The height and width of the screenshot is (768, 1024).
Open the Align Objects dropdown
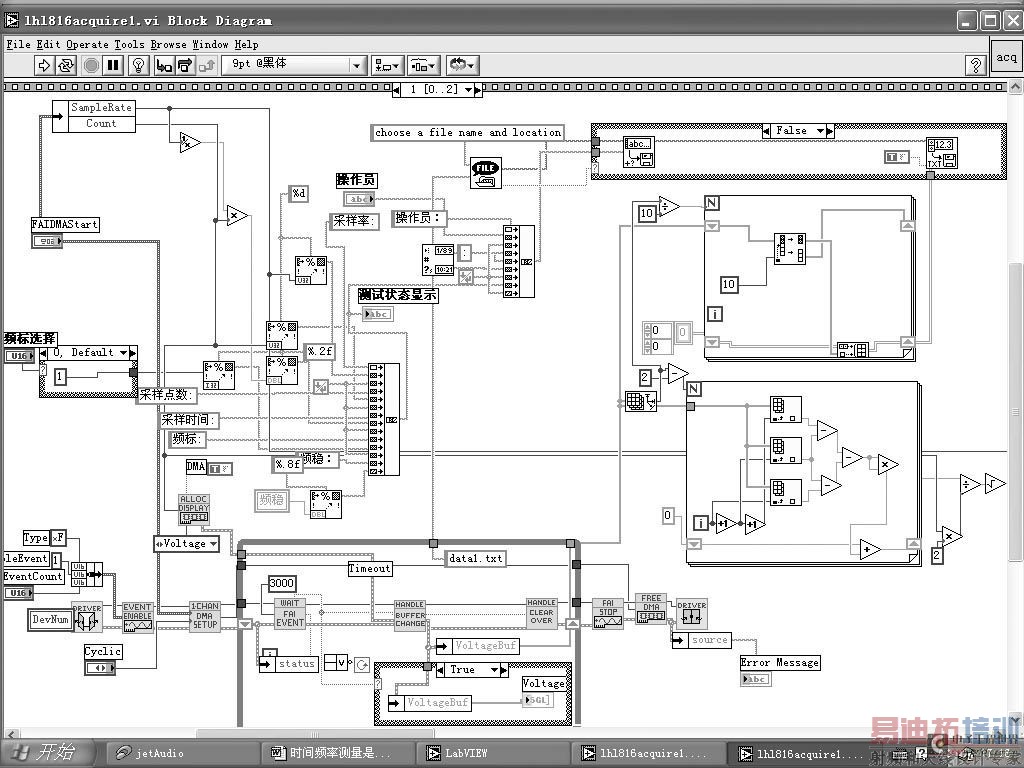[387, 65]
